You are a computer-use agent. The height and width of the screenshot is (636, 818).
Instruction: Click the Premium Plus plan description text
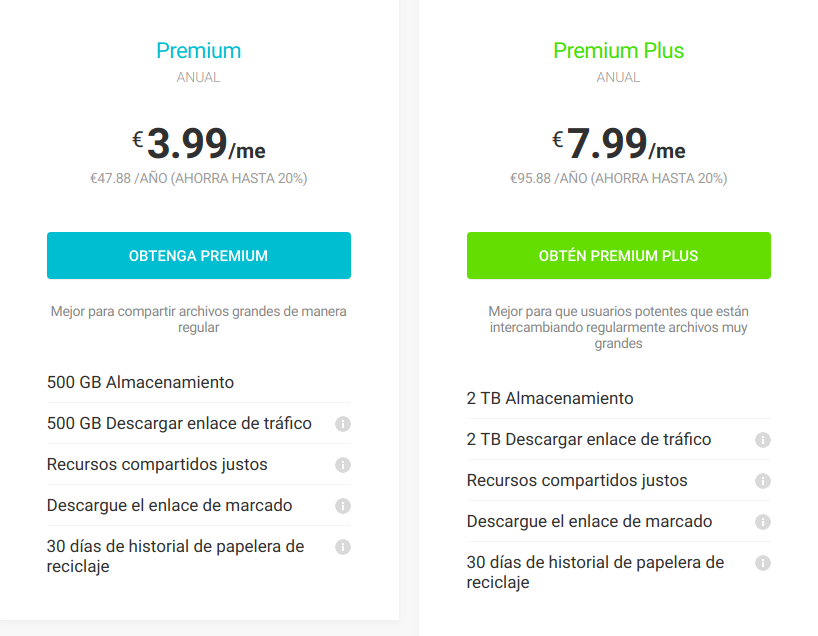point(619,327)
